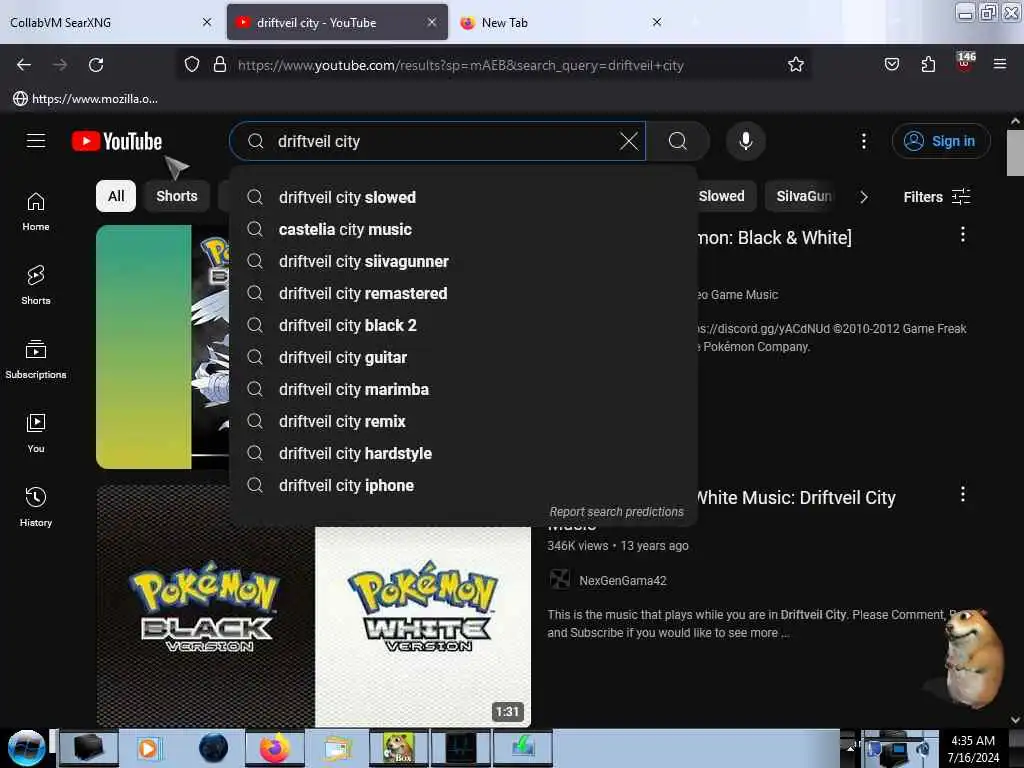Screen dimensions: 1024x768
Task: Start voice search with the microphone icon
Action: [x=746, y=141]
